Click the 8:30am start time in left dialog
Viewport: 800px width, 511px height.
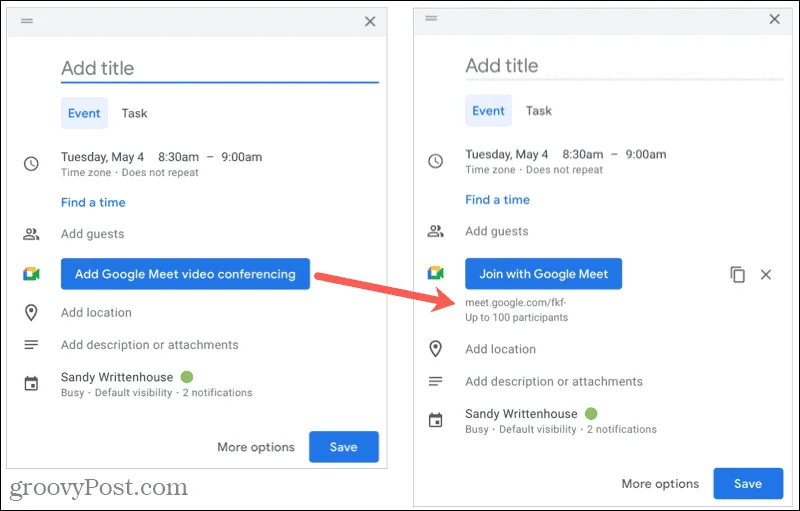coord(178,157)
